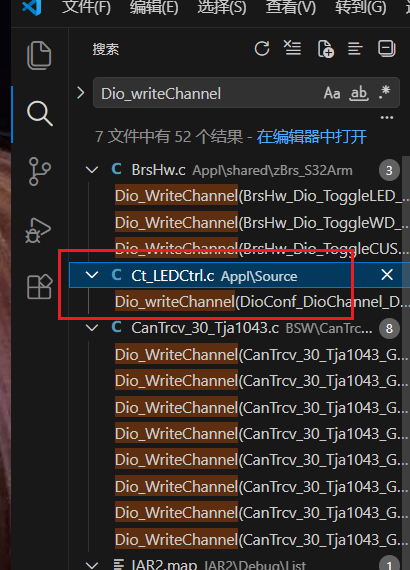
Task: Select the BrsHw.c file row
Action: pyautogui.click(x=236, y=170)
